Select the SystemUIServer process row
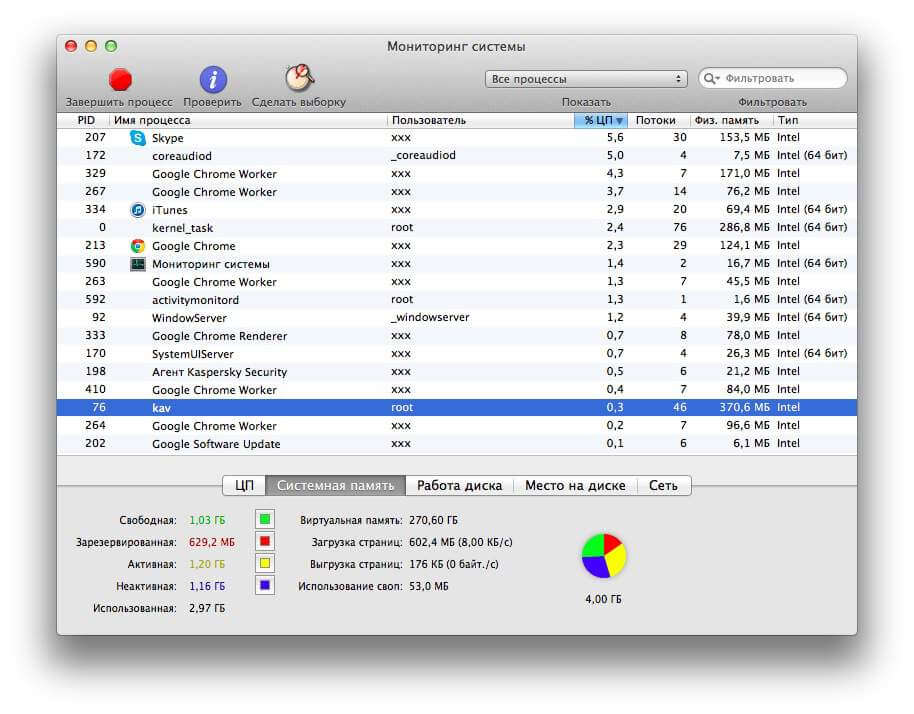This screenshot has height=714, width=914. click(457, 354)
